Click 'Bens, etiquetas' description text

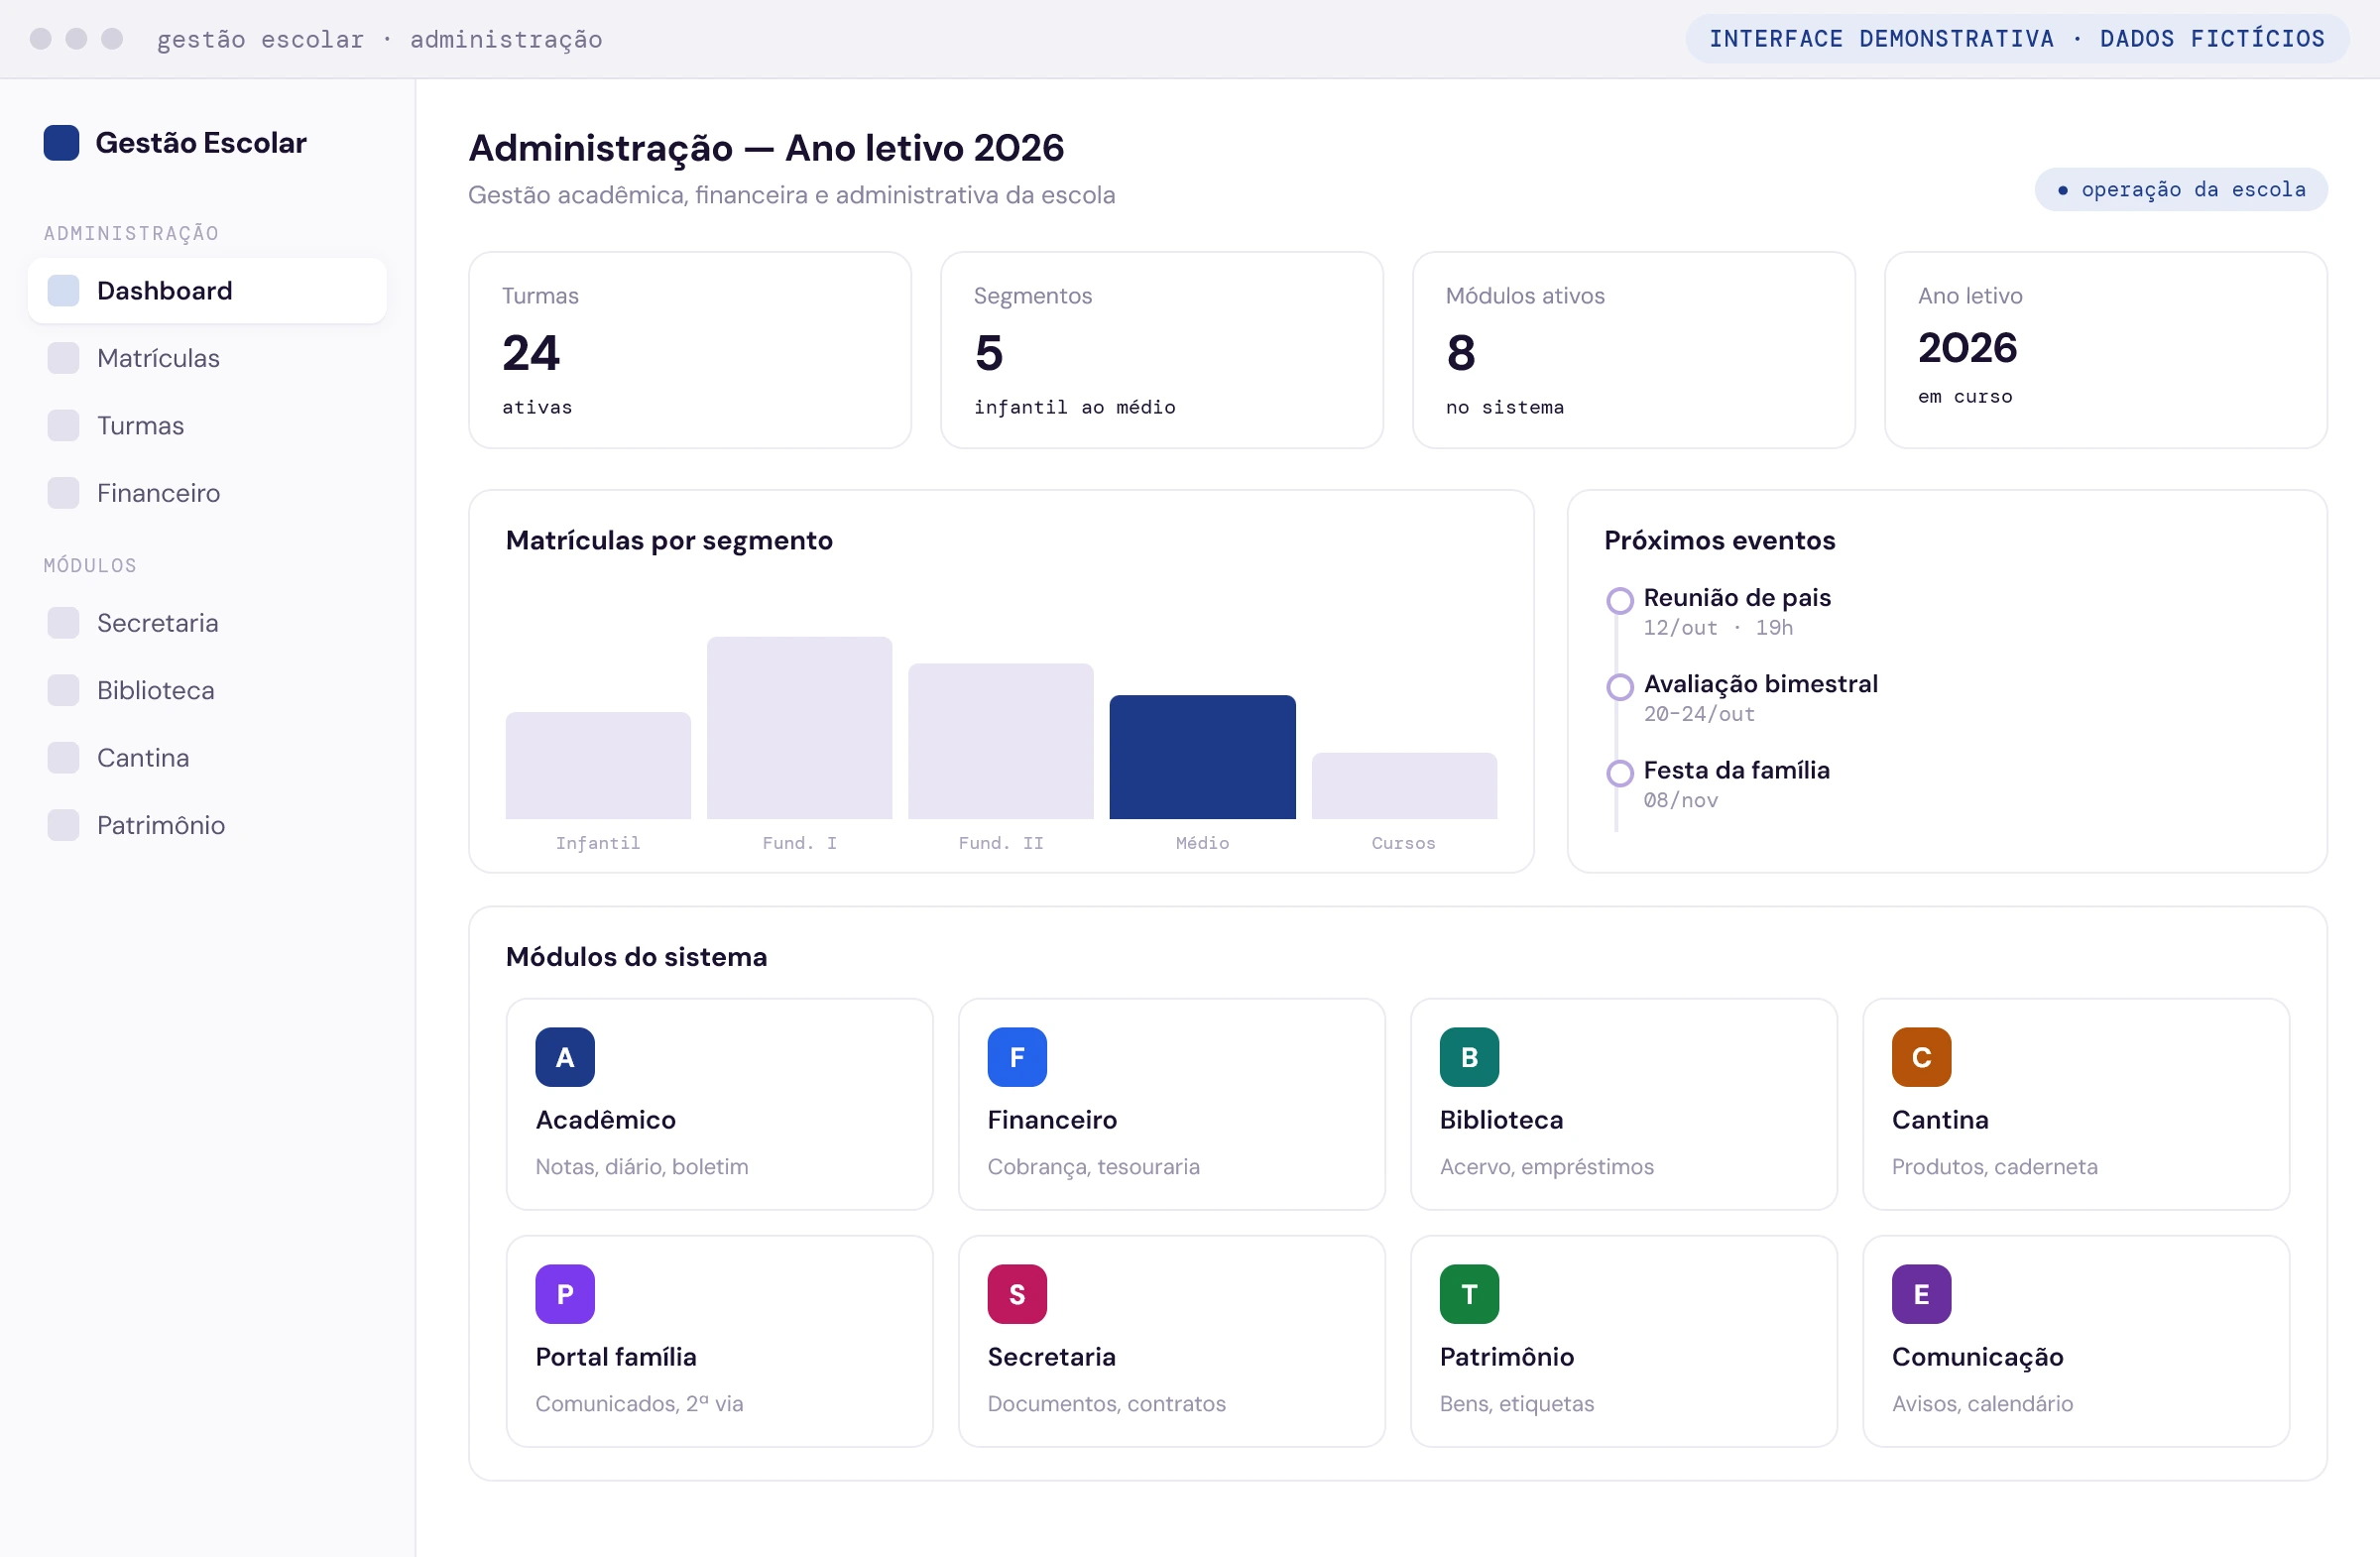(x=1516, y=1404)
